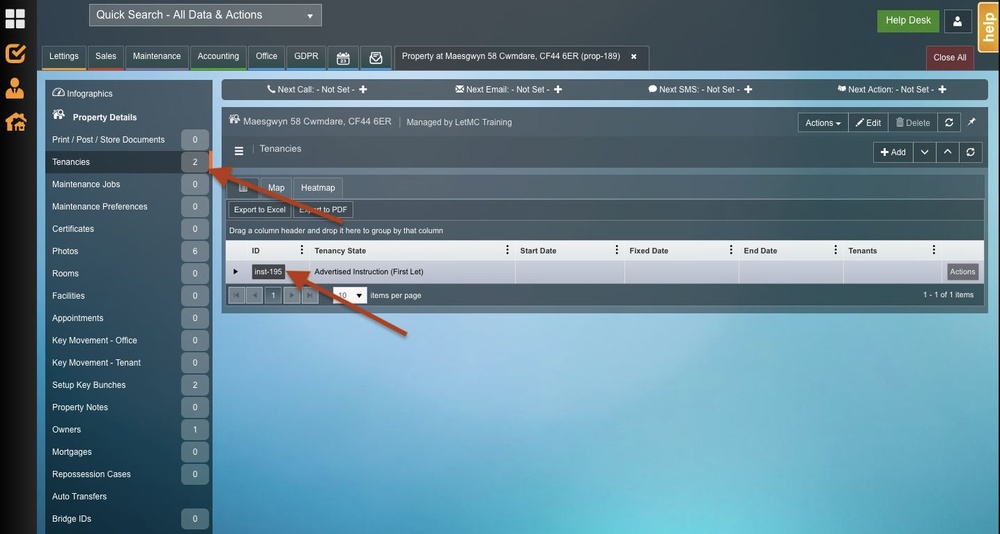
Task: Select page 1 in the pager
Action: 273,295
